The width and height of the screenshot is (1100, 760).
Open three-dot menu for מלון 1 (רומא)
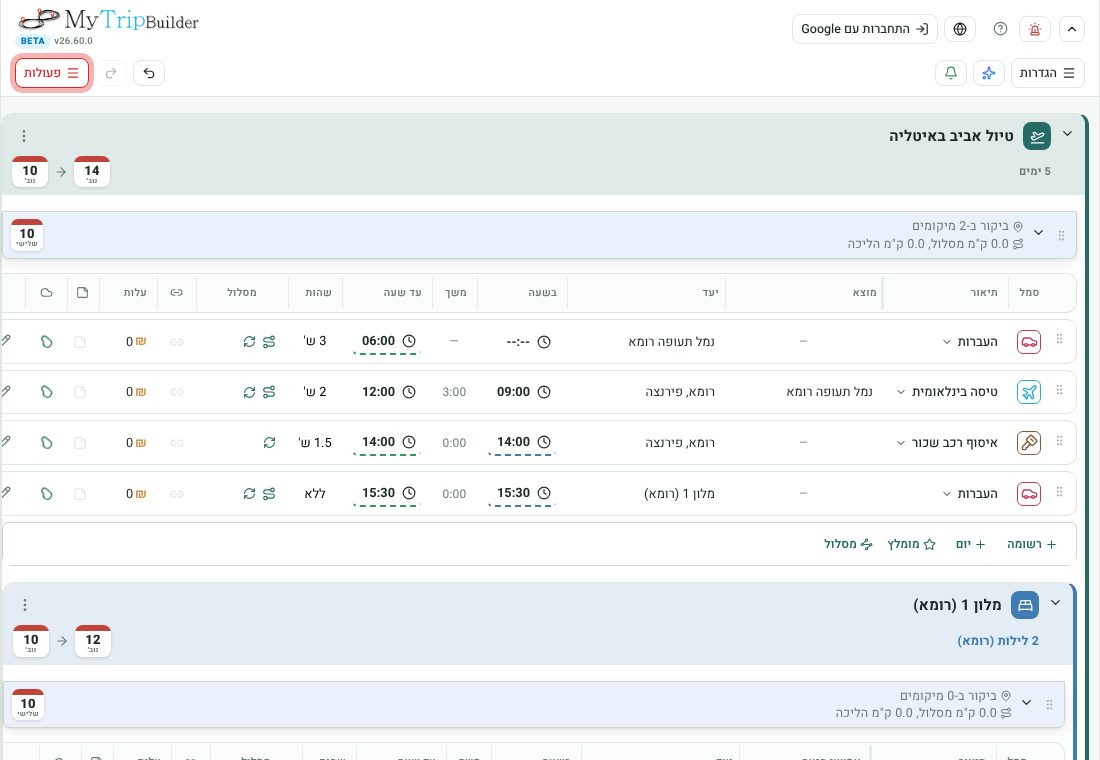[x=25, y=605]
